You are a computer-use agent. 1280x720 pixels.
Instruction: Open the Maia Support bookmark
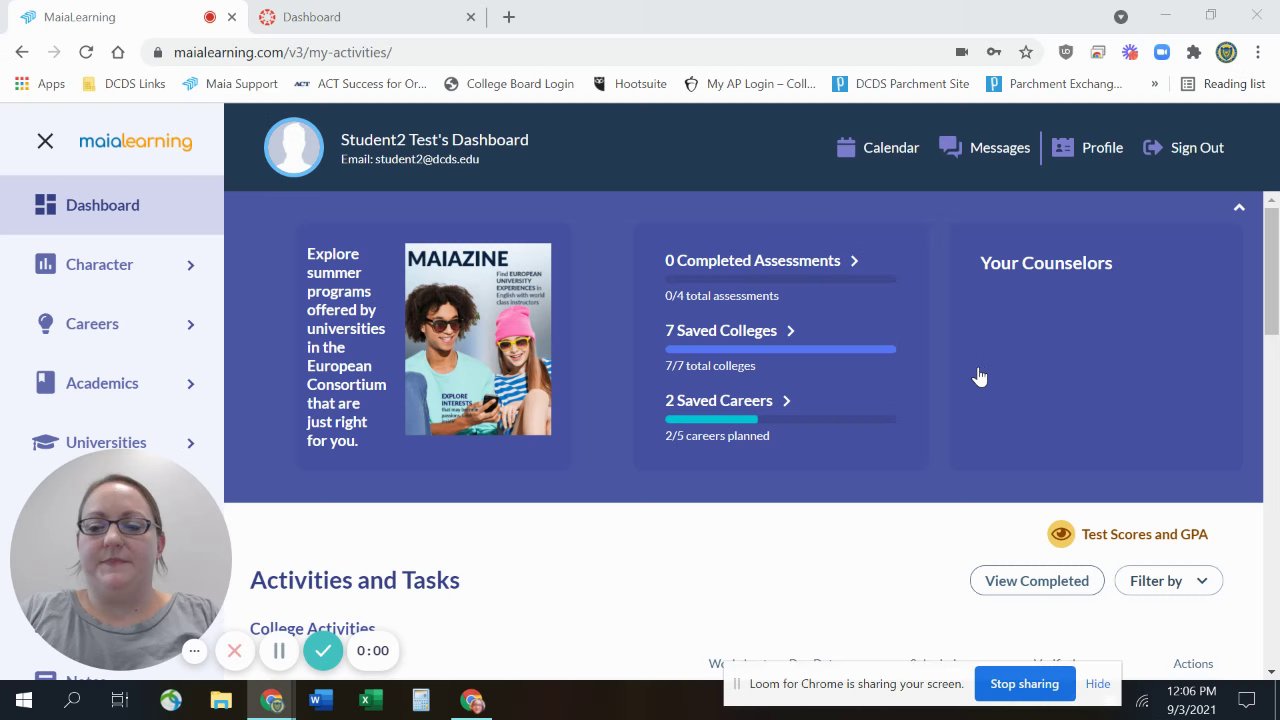tap(230, 84)
